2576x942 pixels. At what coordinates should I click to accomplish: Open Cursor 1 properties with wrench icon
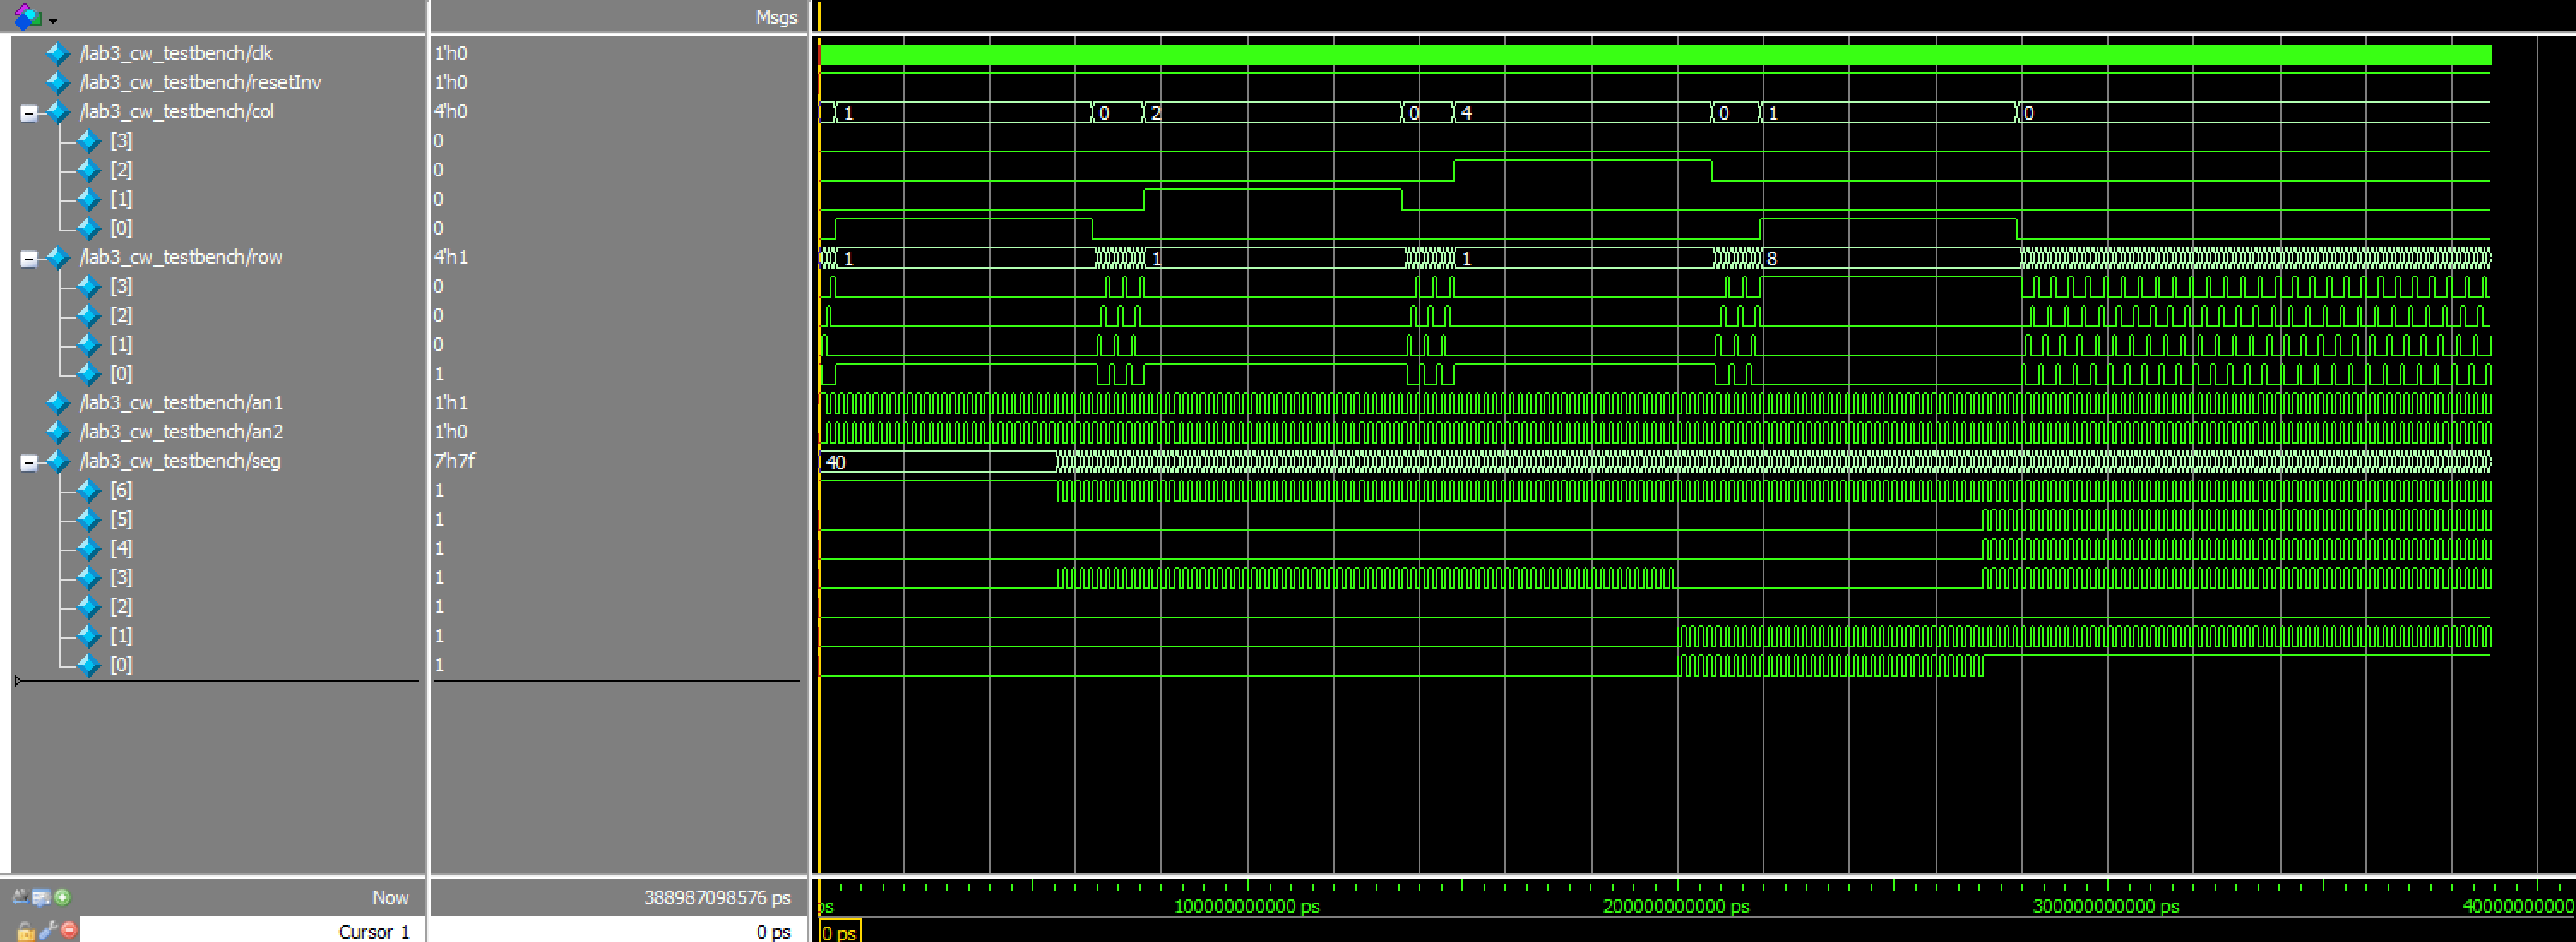(47, 932)
